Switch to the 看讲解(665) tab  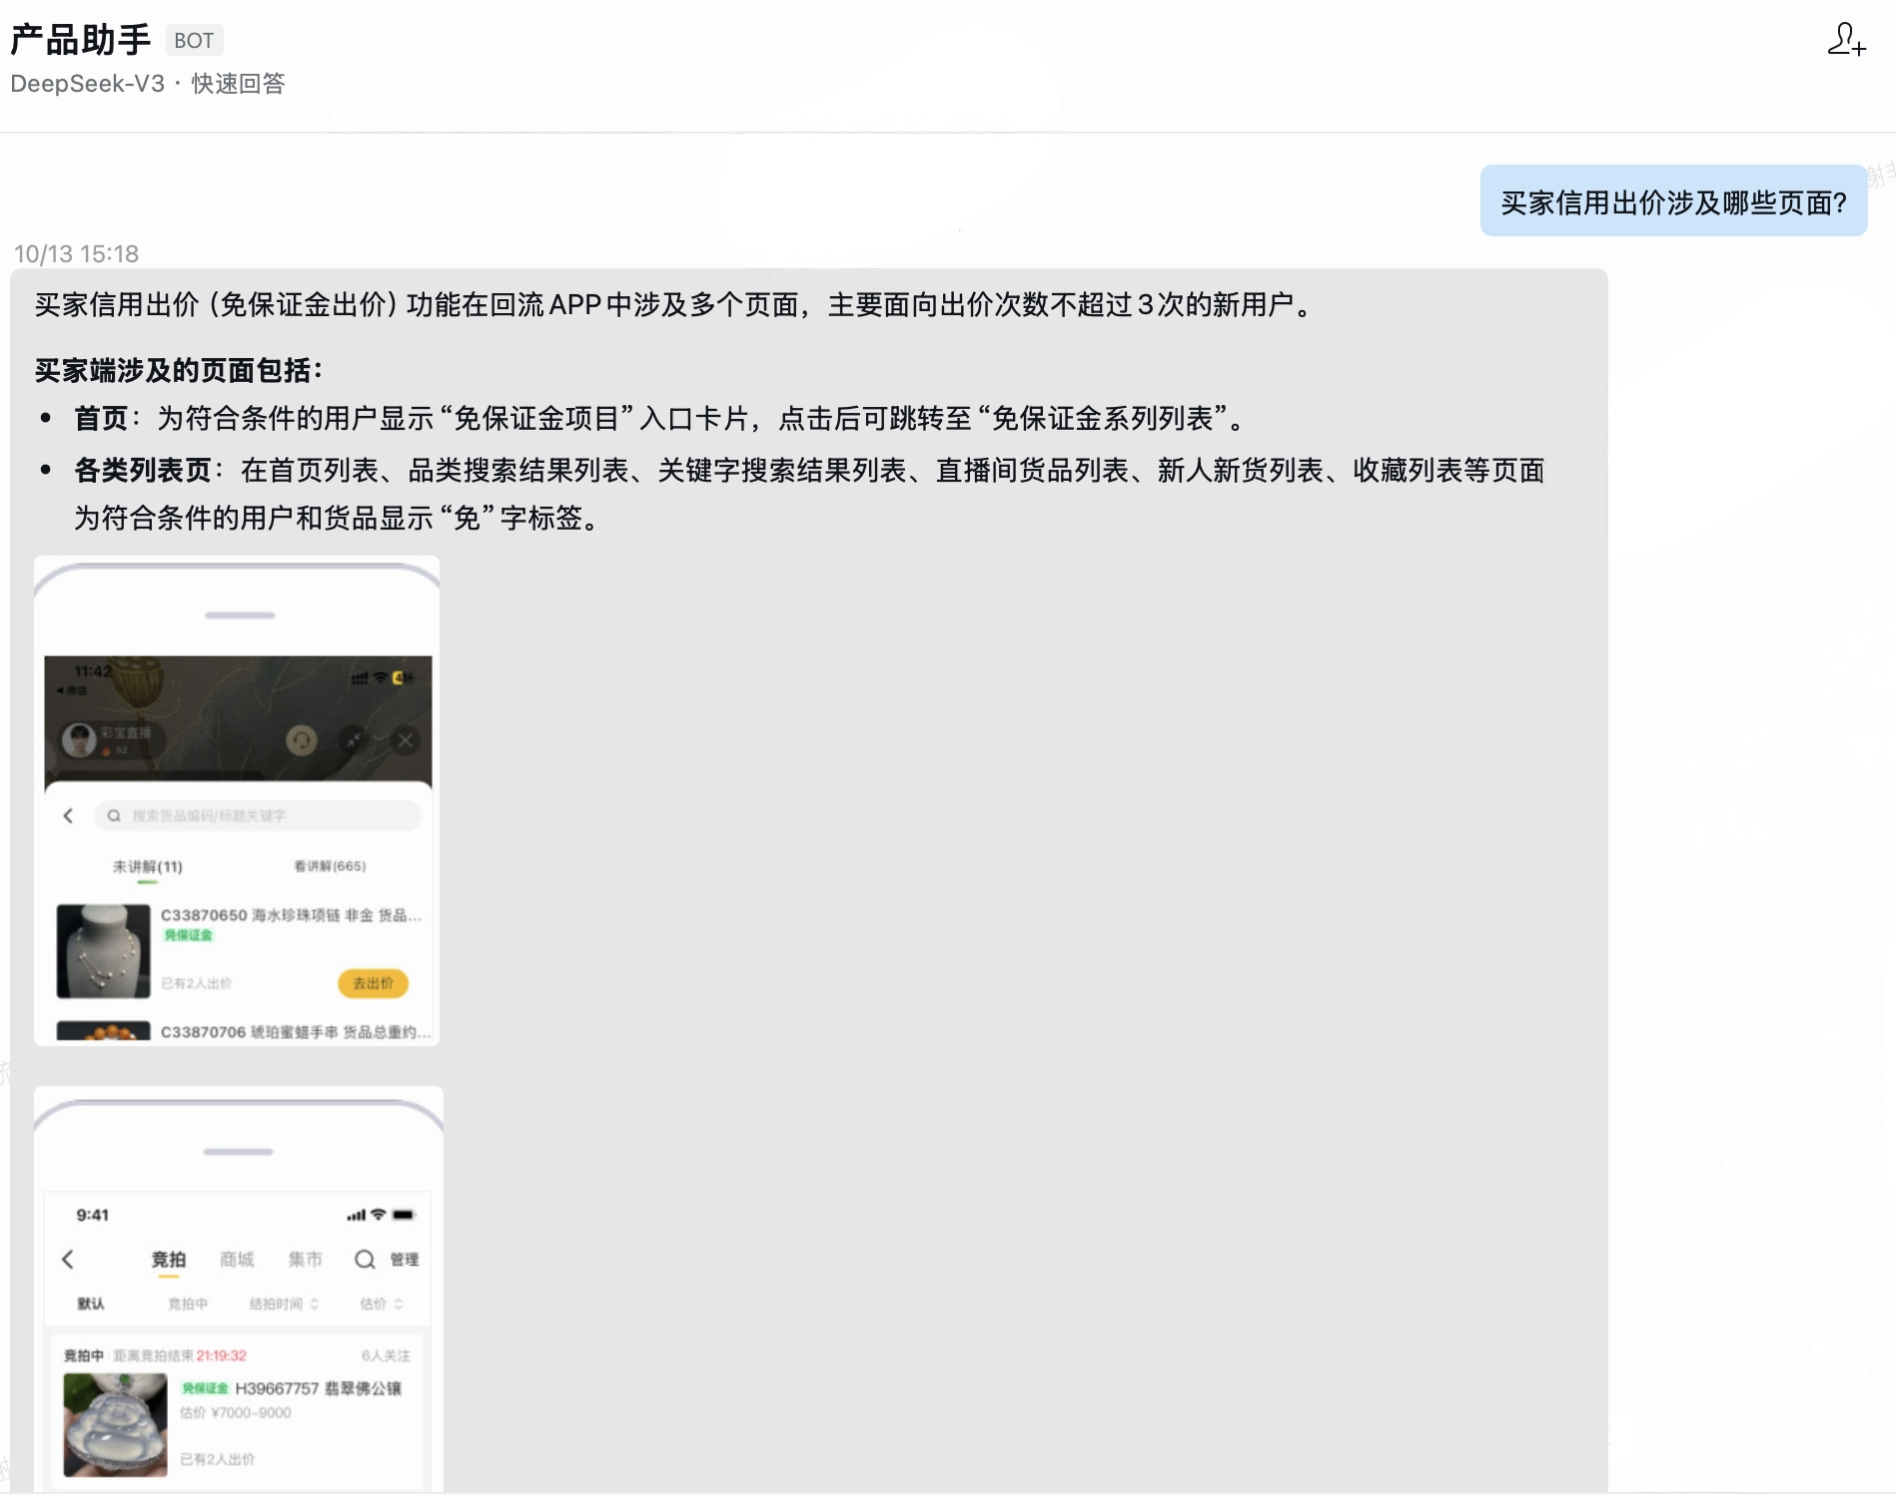click(330, 866)
